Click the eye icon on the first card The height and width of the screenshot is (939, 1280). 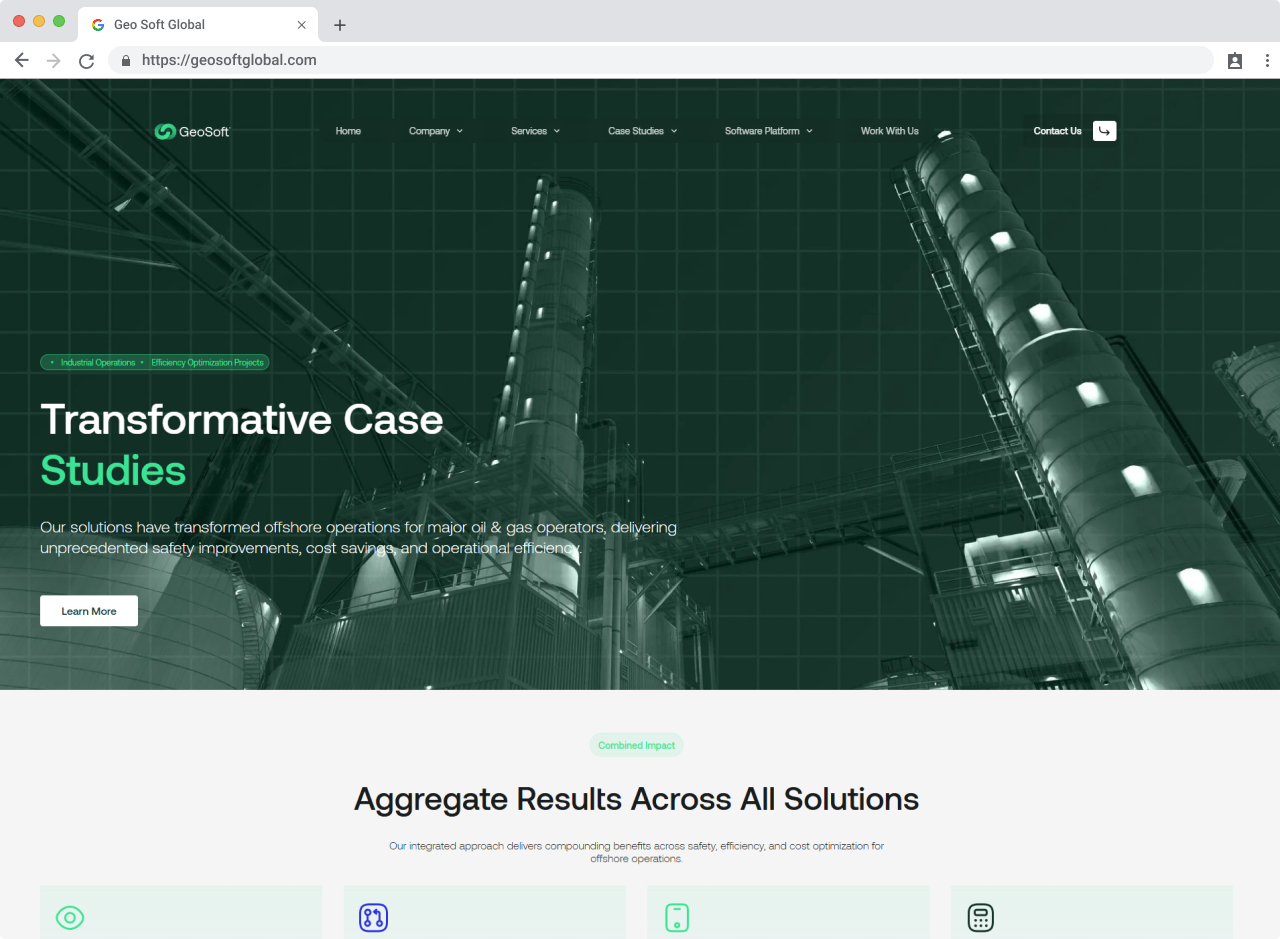(x=70, y=917)
